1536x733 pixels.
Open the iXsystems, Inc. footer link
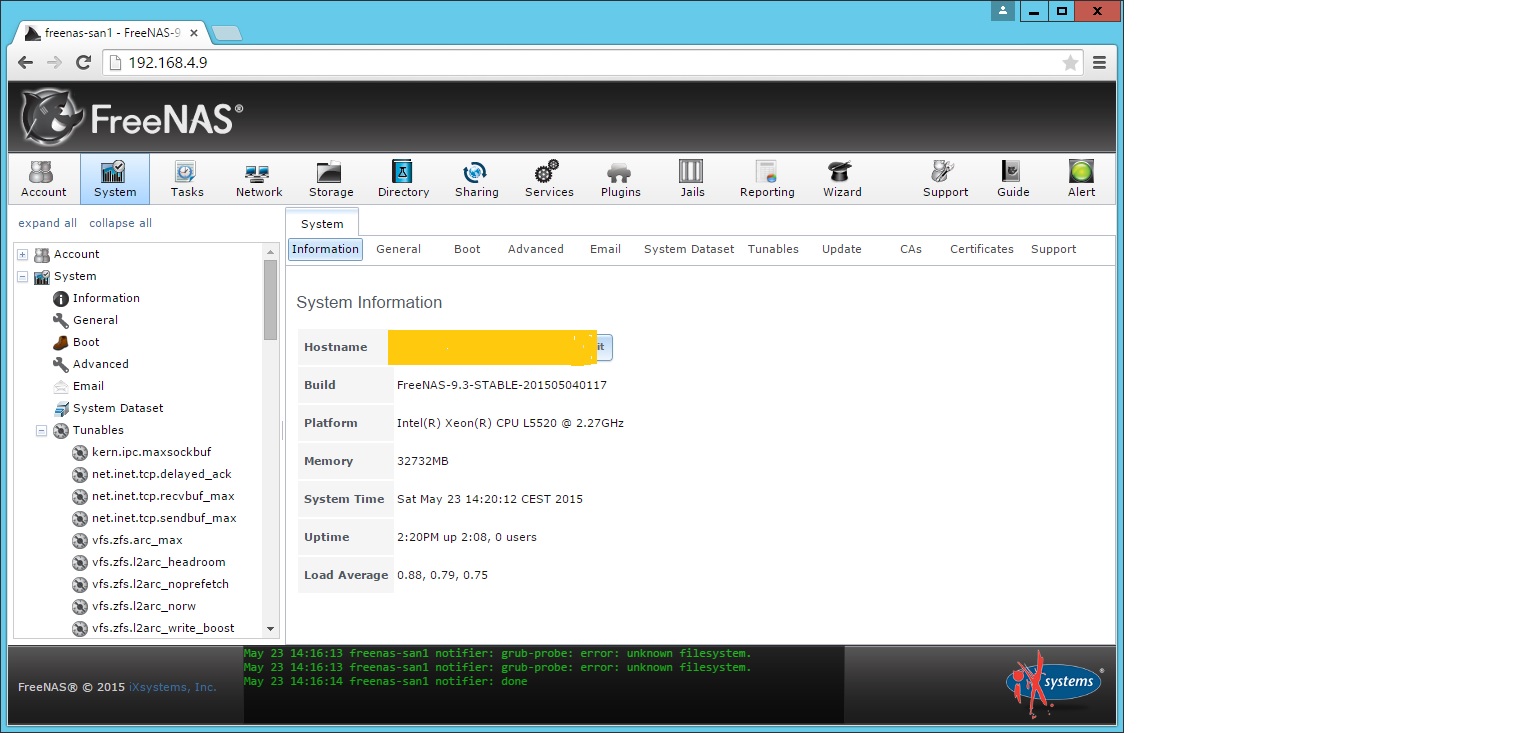point(173,687)
